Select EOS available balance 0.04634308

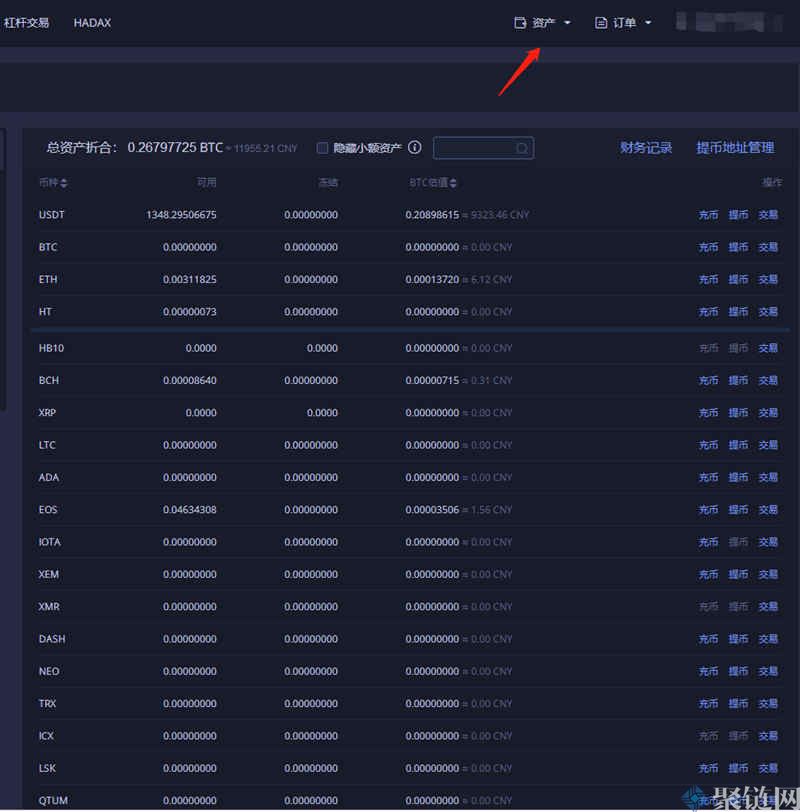click(190, 510)
